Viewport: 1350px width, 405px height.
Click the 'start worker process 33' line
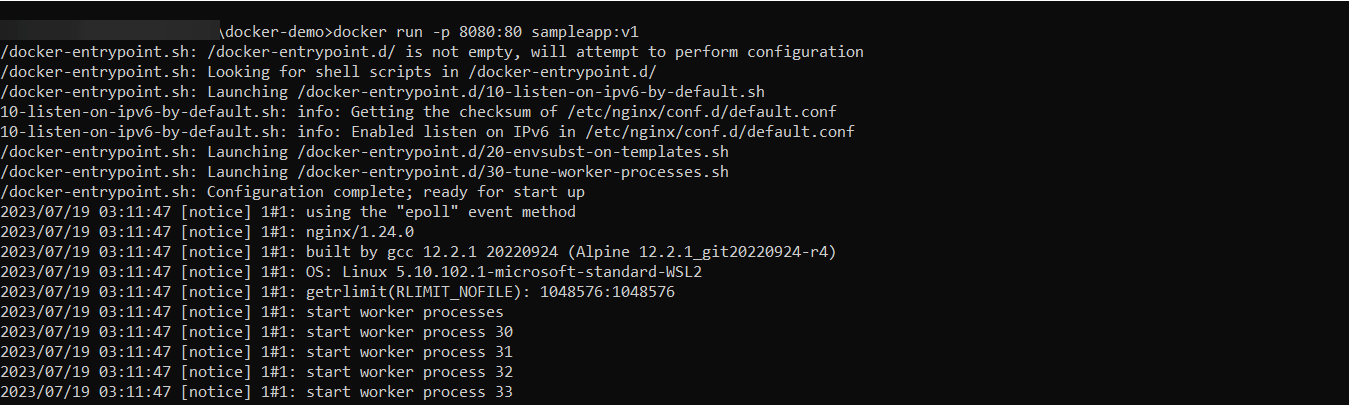[x=409, y=392]
